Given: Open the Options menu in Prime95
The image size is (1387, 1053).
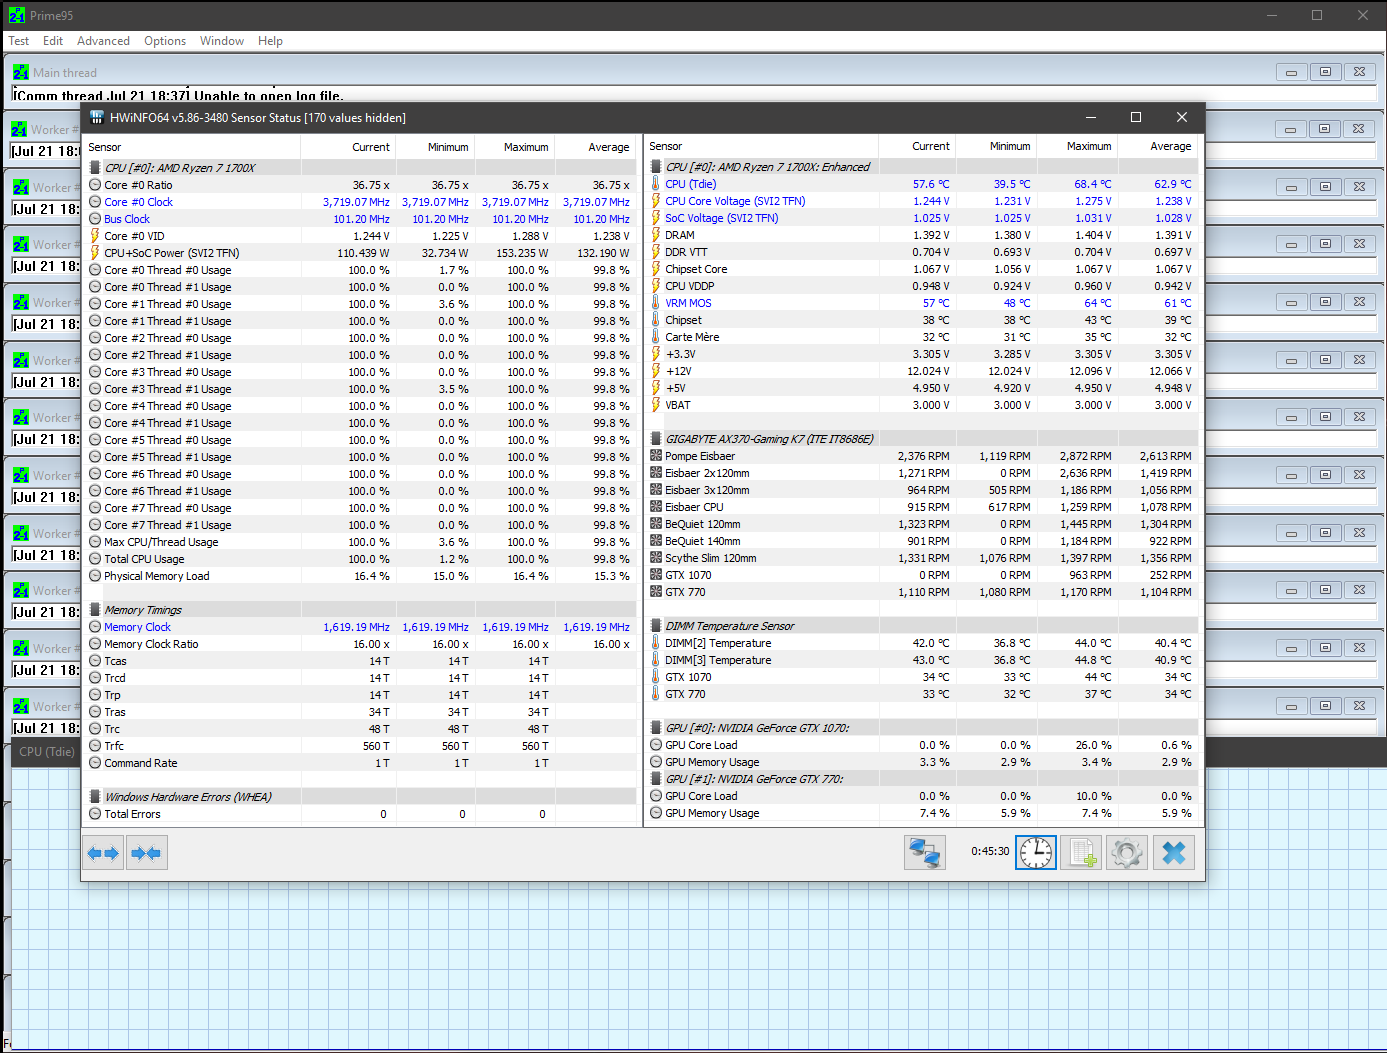Looking at the screenshot, I should coord(165,41).
